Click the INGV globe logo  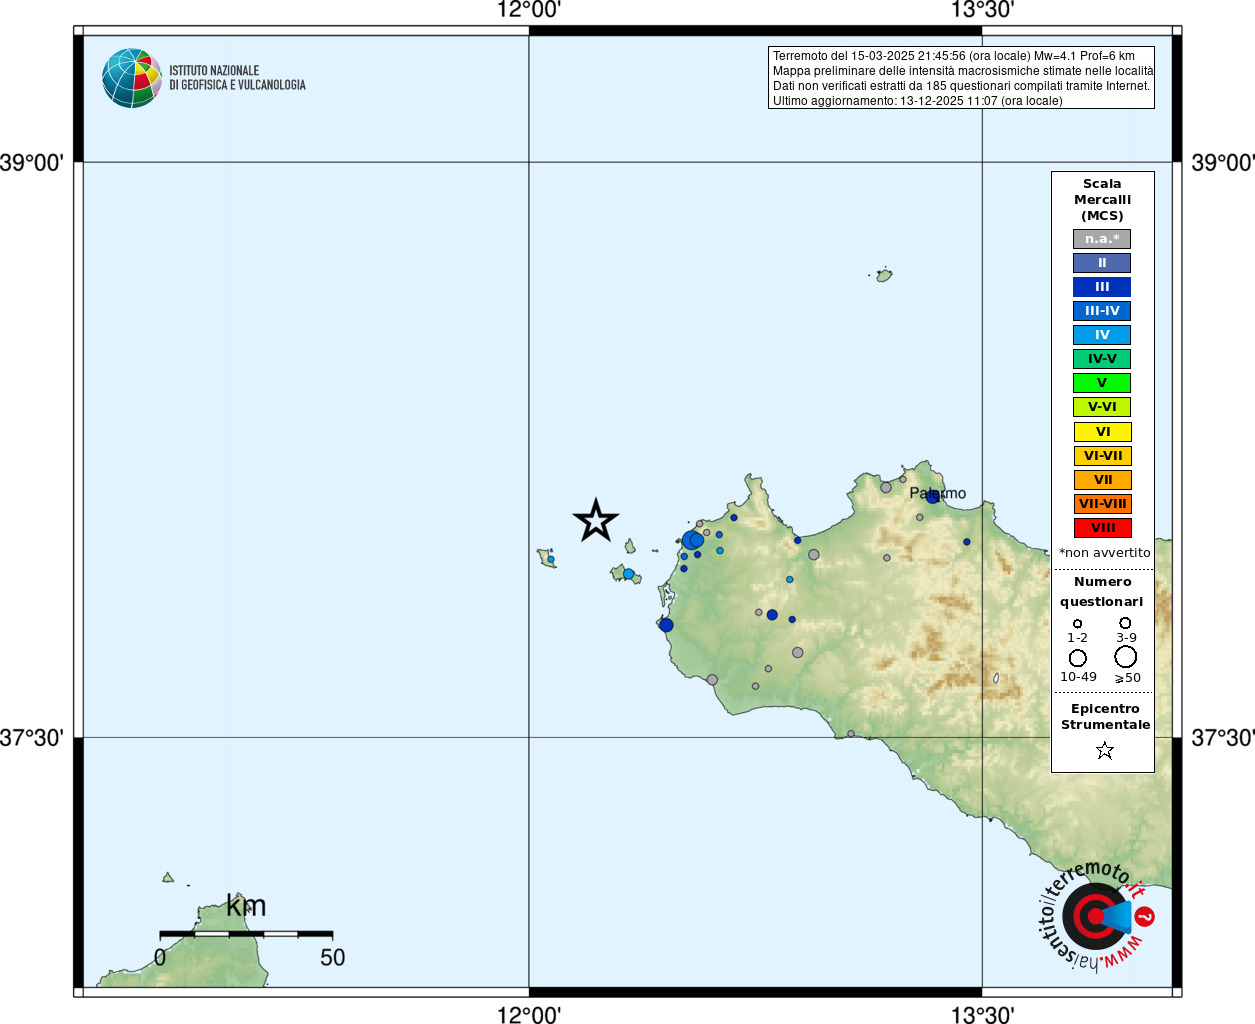[131, 78]
